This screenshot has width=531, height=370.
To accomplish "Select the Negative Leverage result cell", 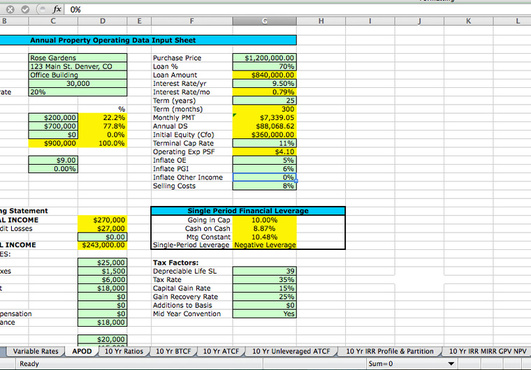I will tap(264, 245).
